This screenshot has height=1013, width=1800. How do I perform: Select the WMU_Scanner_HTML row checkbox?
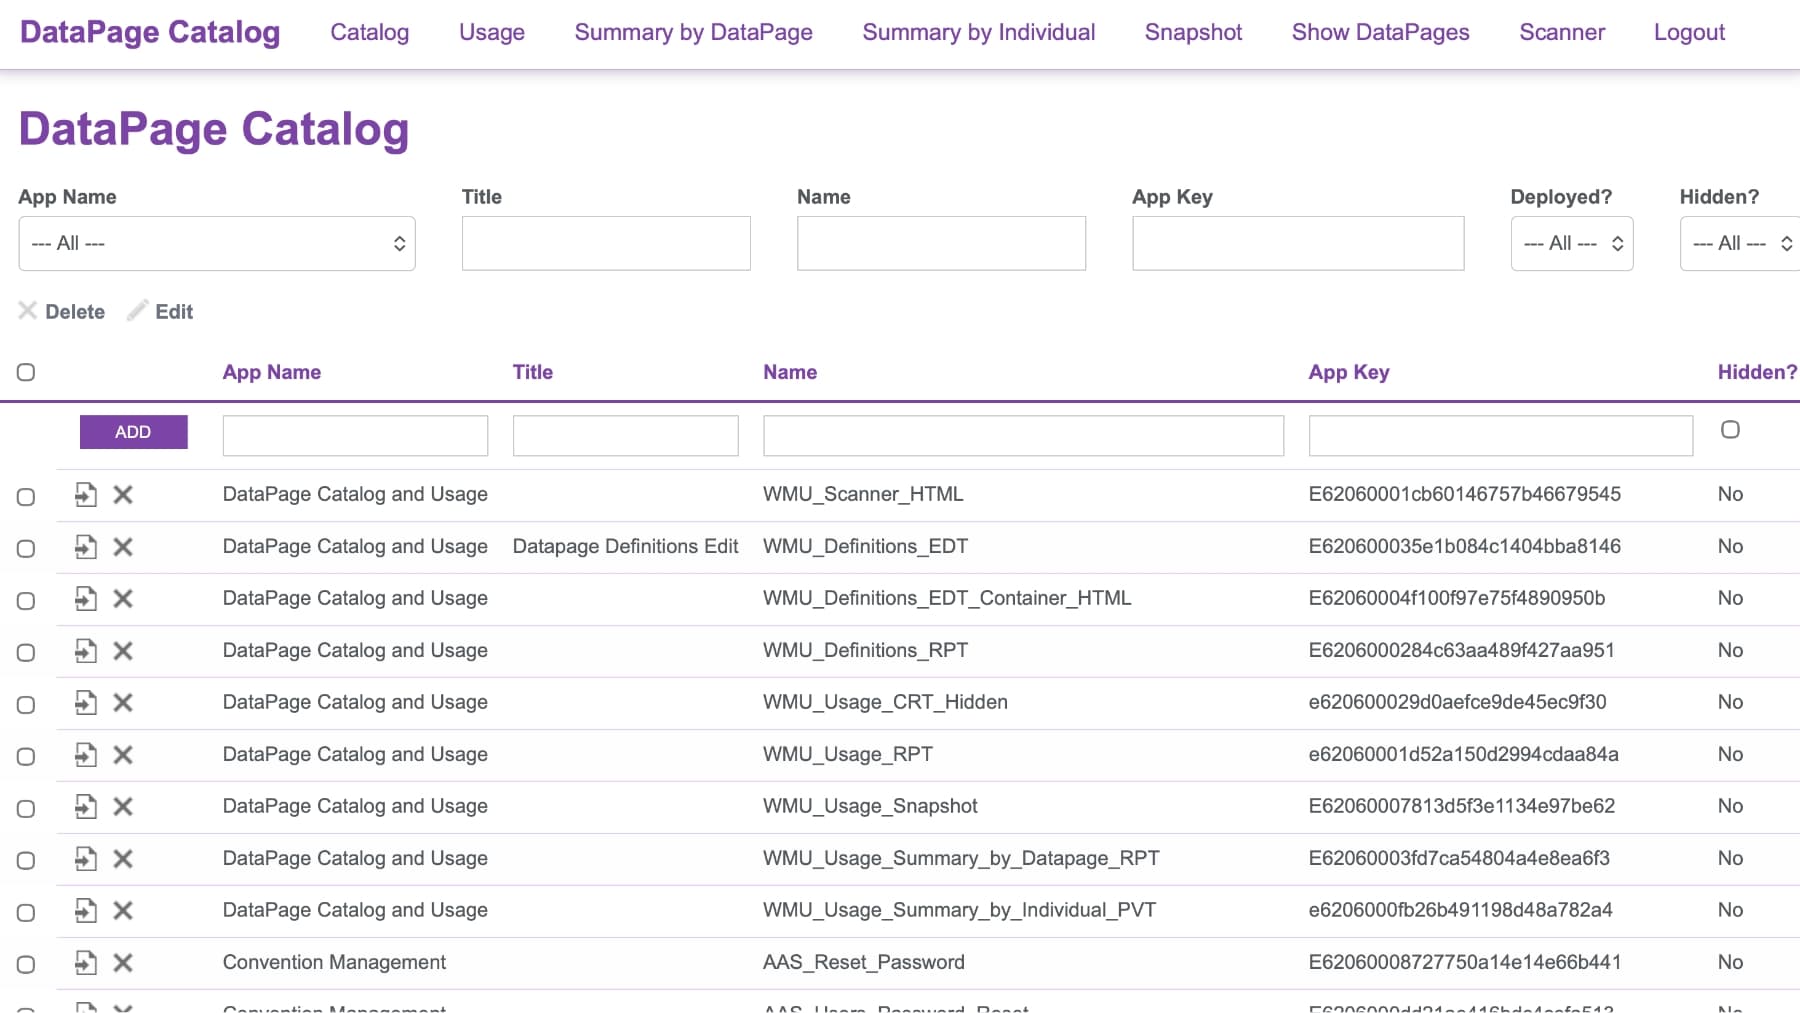pos(26,496)
